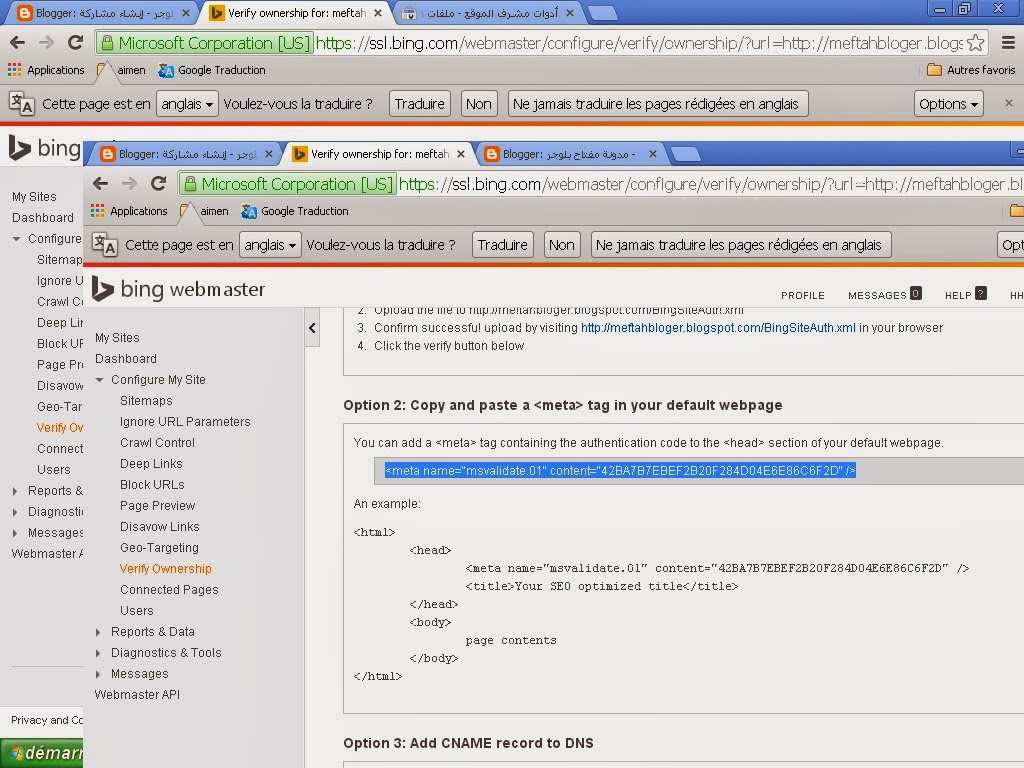Expand Reports in background sidebar
1024x768 pixels.
(x=16, y=491)
